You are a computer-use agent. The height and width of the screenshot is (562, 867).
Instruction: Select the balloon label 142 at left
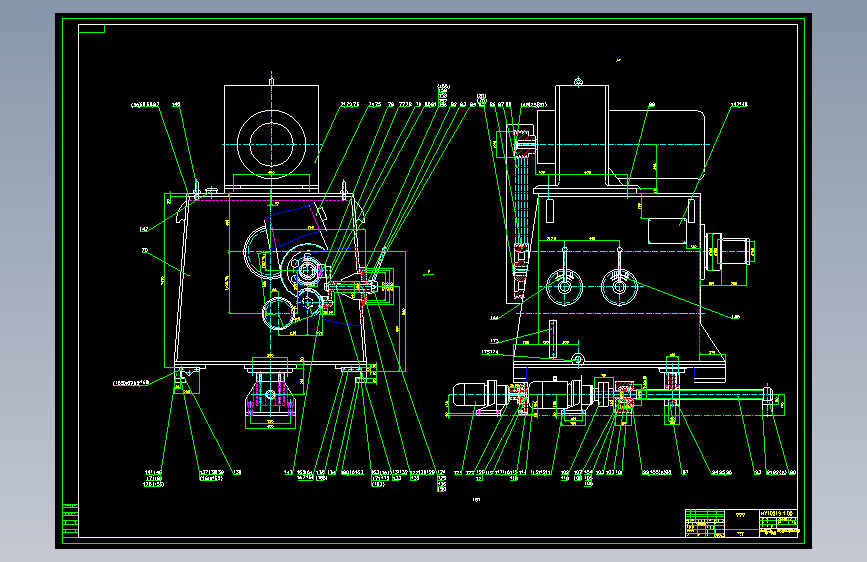coord(144,229)
